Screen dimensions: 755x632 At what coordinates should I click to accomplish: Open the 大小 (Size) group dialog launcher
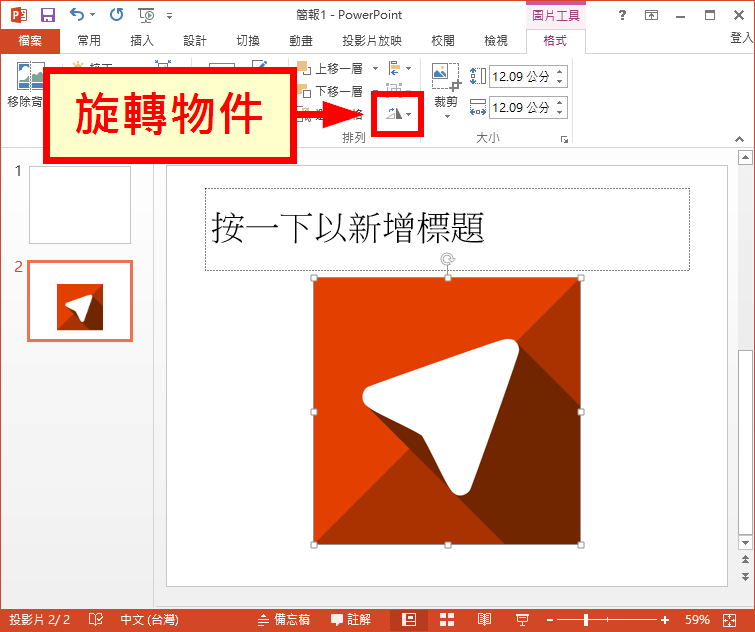(x=564, y=139)
